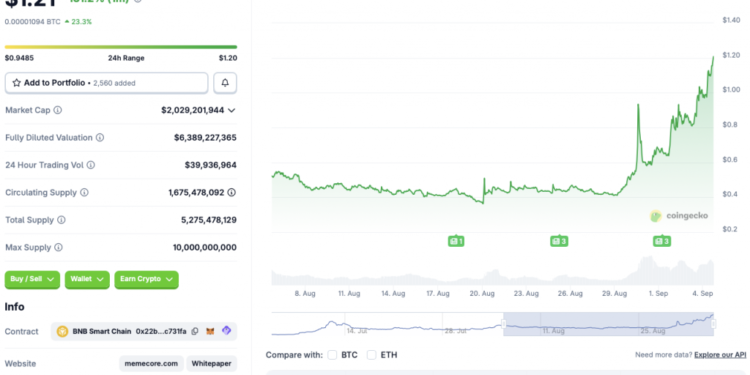
Task: Click the purple wallet icon beside contract
Action: (x=226, y=331)
